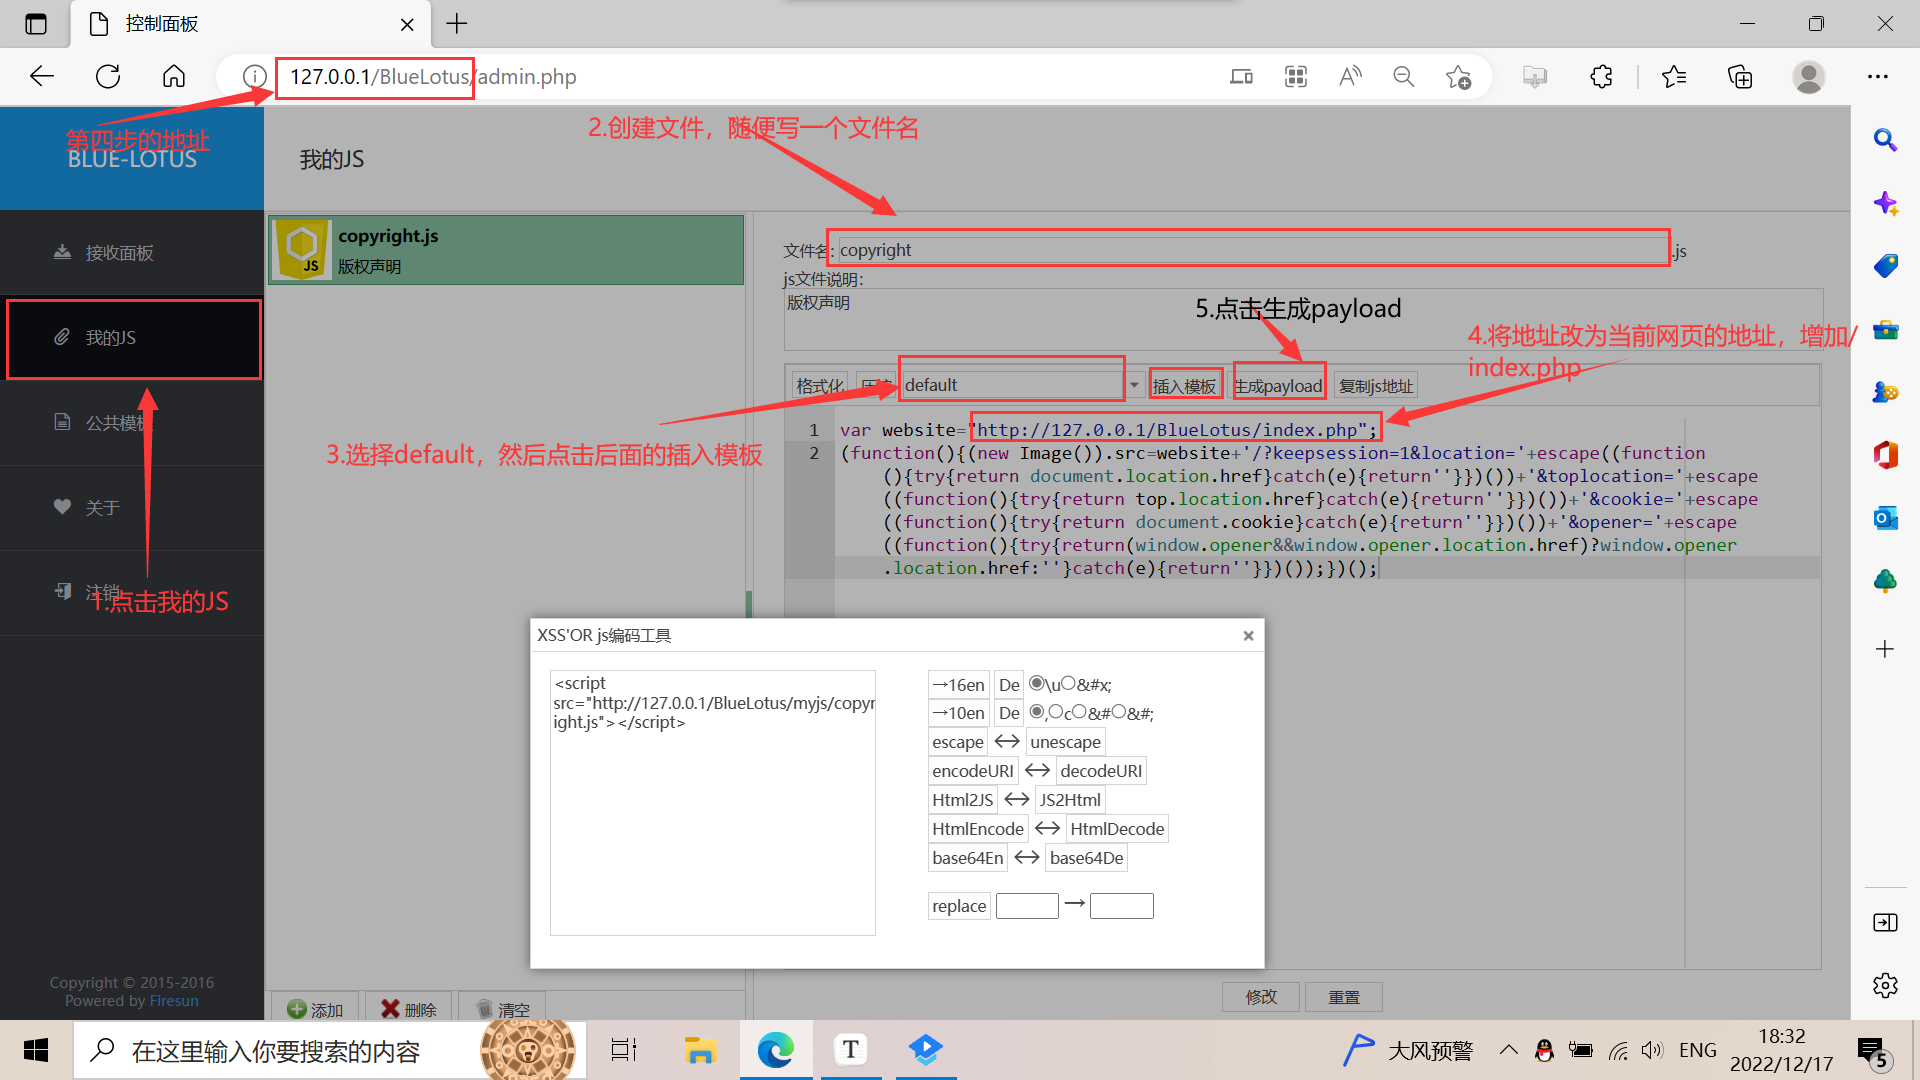Click the HtmlDecode button

coord(1117,829)
